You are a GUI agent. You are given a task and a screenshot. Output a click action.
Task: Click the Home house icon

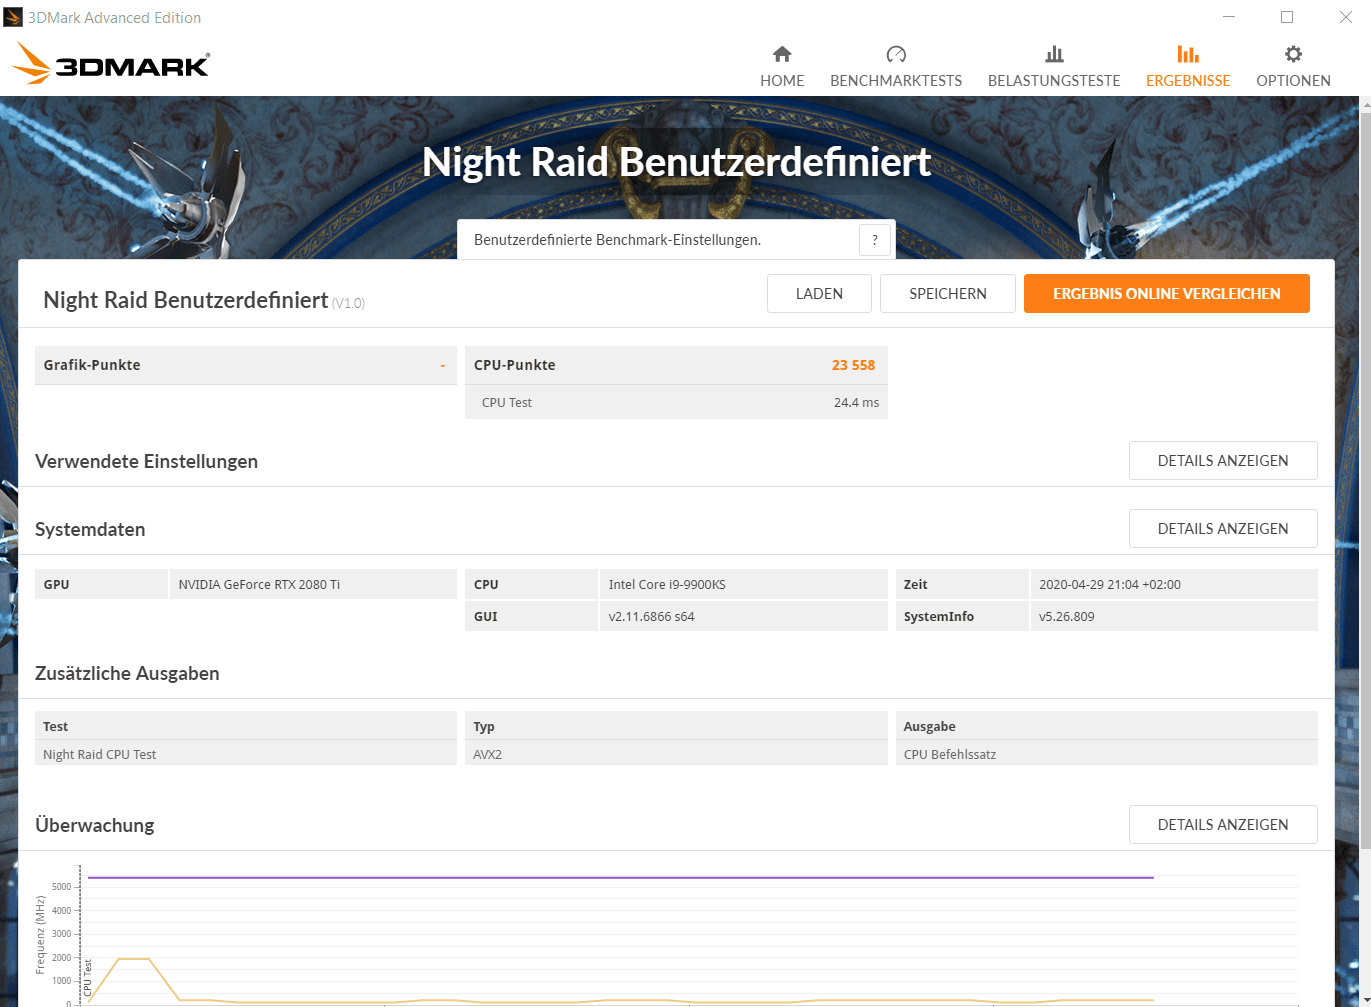(782, 54)
